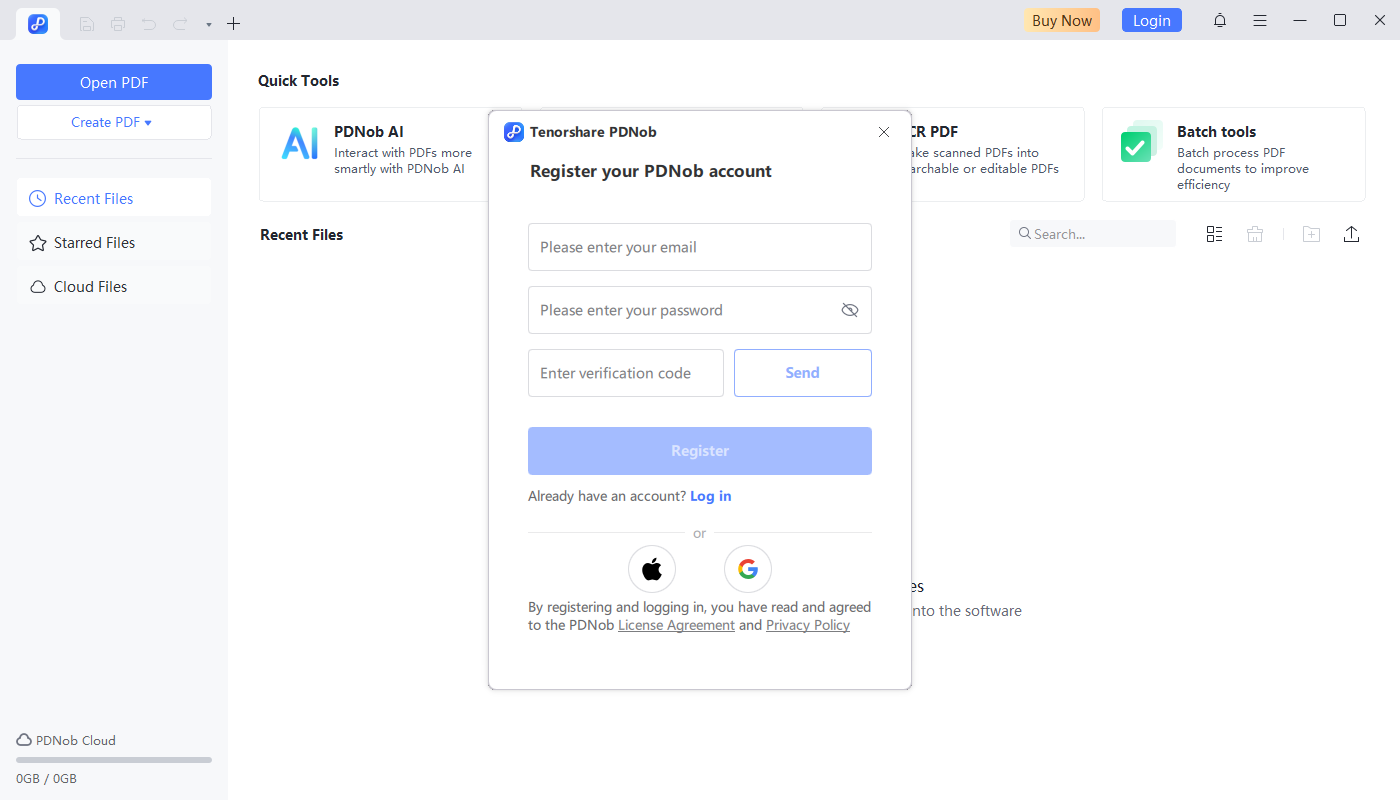Select the list view icon

(1214, 233)
